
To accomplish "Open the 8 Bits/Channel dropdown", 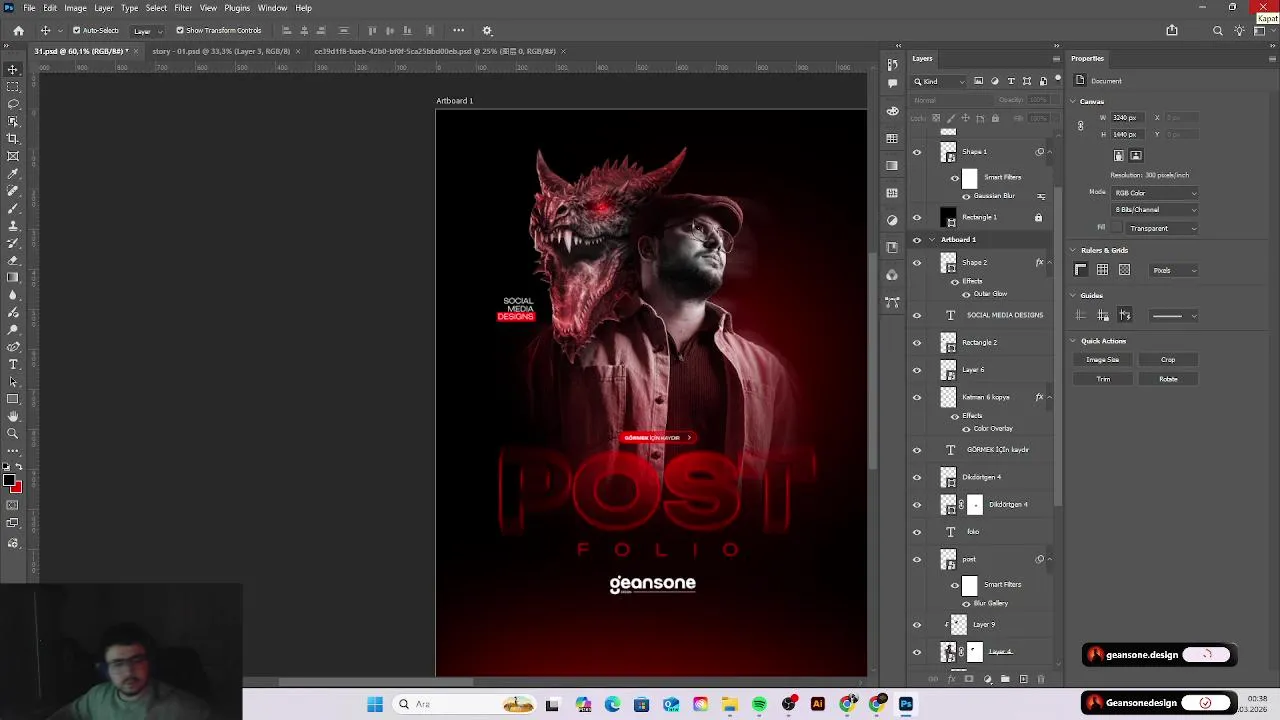I will pyautogui.click(x=1155, y=210).
